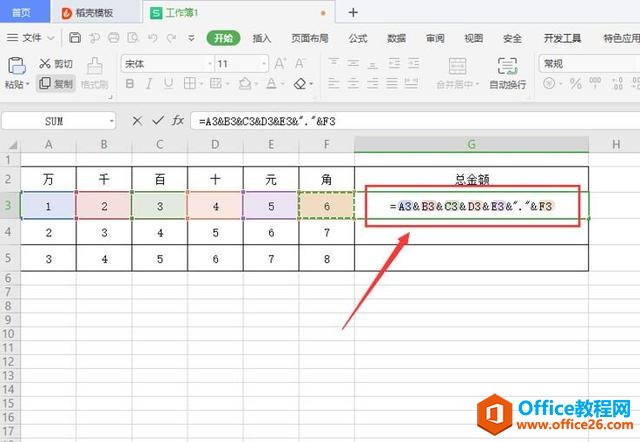Toggle underline formatting U
Screen dimensions: 640x442
point(168,84)
